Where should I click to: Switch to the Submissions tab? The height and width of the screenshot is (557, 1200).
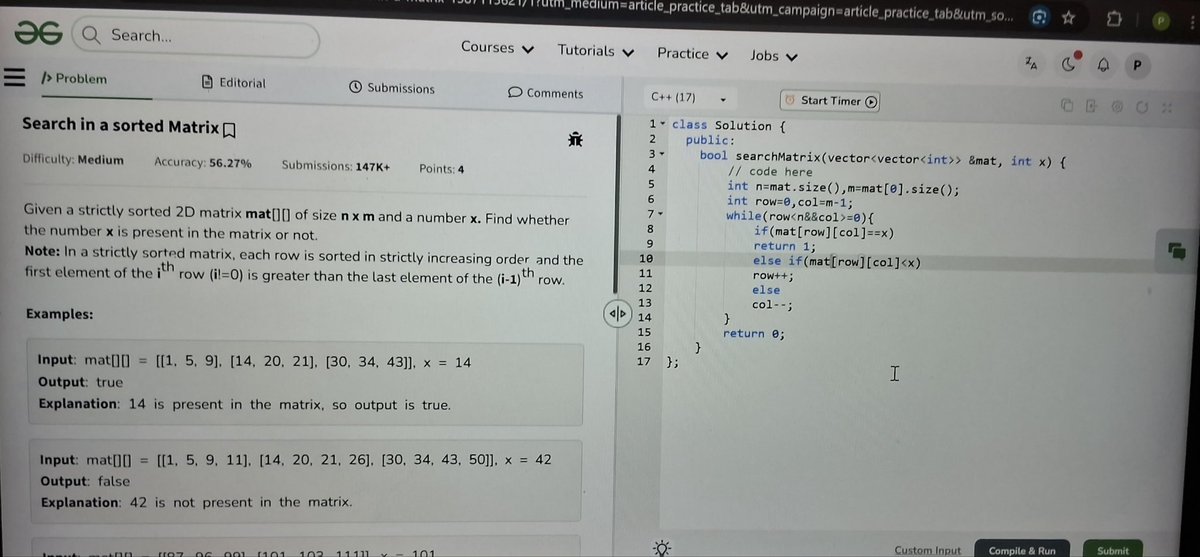coord(391,88)
